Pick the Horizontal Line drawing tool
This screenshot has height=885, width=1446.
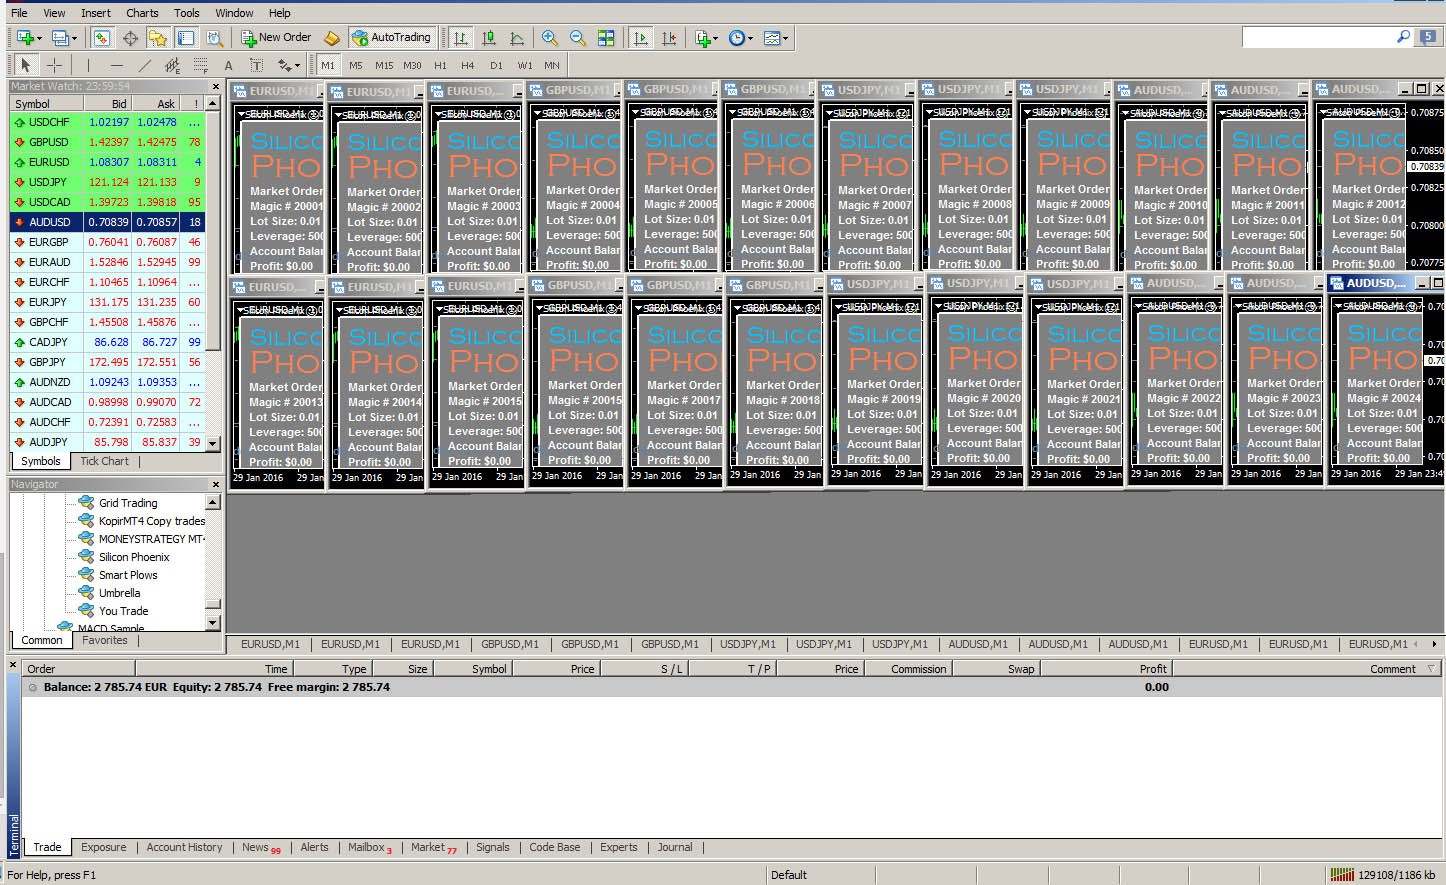[116, 65]
